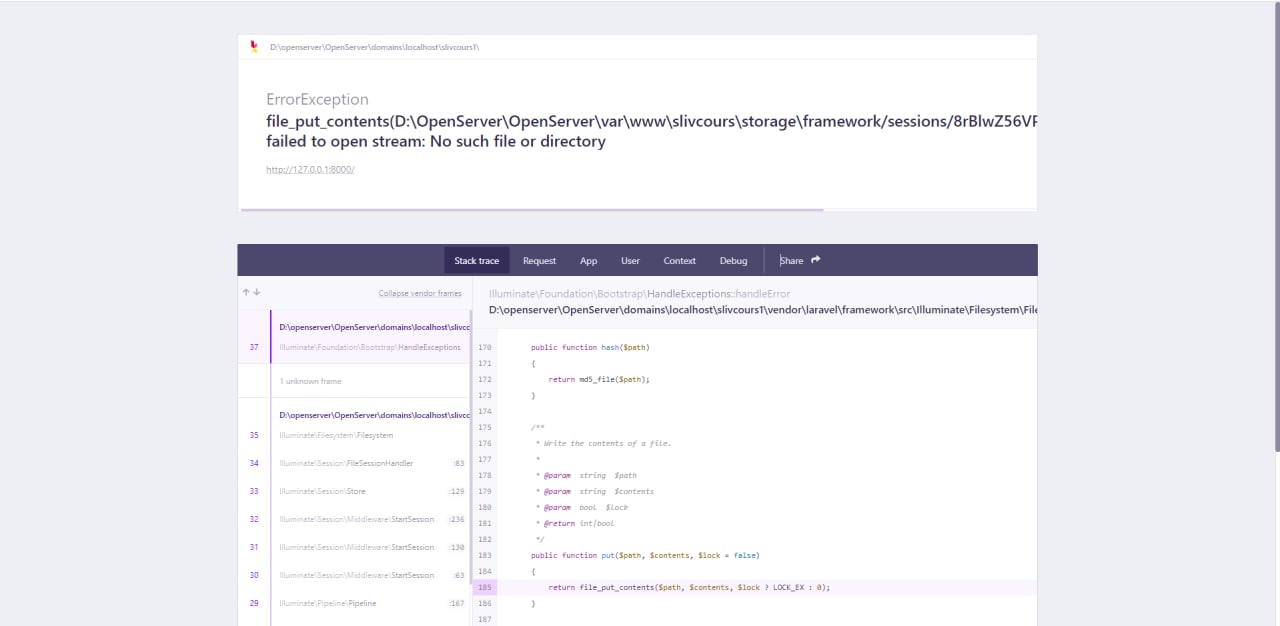This screenshot has width=1280, height=626.
Task: Select frame 31 StartSession line 130
Action: tap(354, 547)
